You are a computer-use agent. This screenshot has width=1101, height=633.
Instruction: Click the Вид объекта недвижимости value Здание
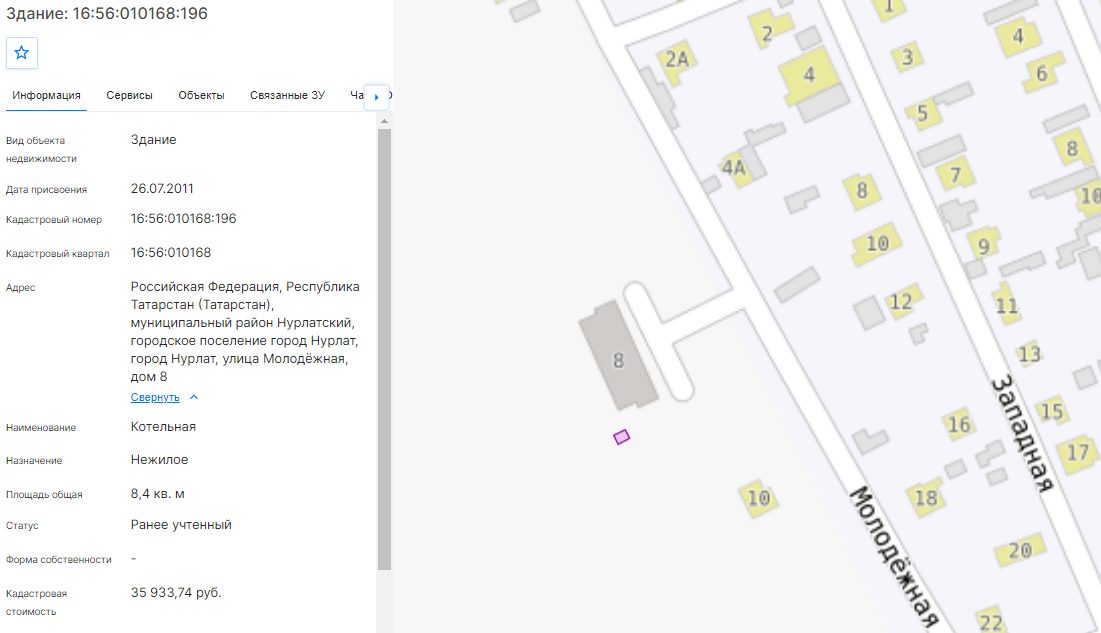154,140
